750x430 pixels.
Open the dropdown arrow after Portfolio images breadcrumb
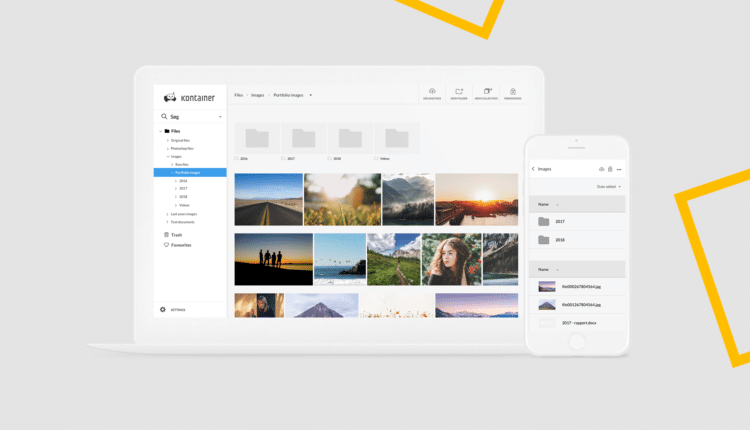pyautogui.click(x=311, y=95)
